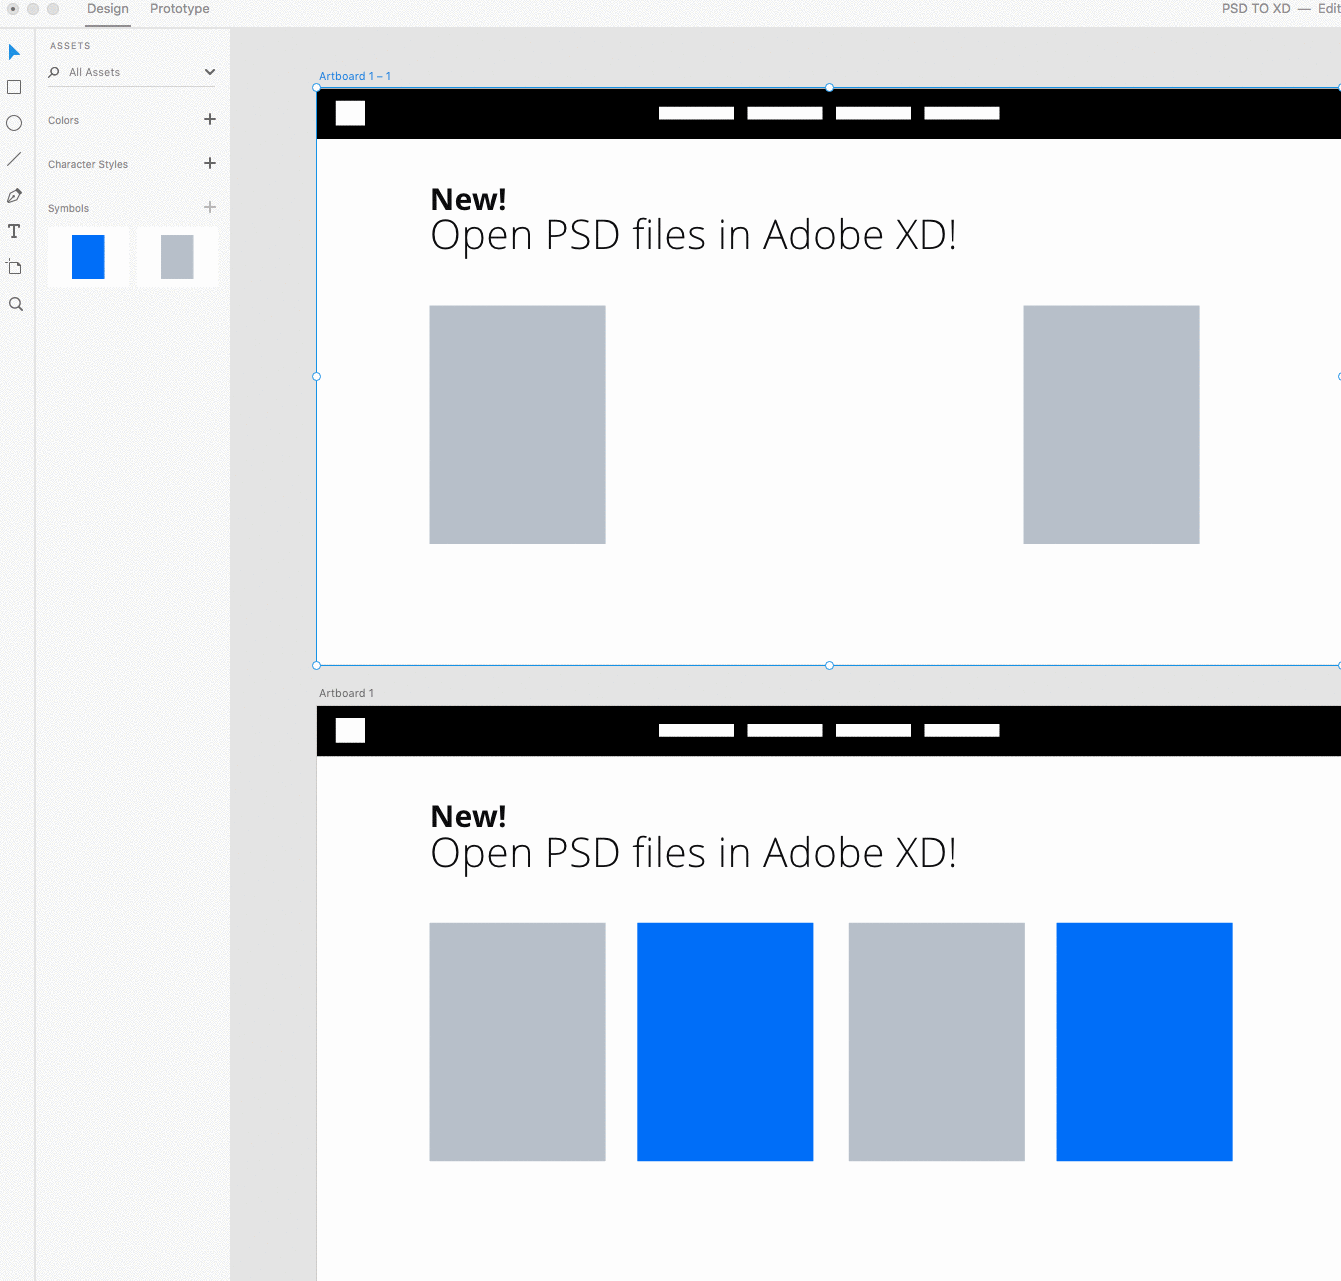This screenshot has width=1341, height=1281.
Task: Select the 'Artboard 1' label
Action: 346,693
